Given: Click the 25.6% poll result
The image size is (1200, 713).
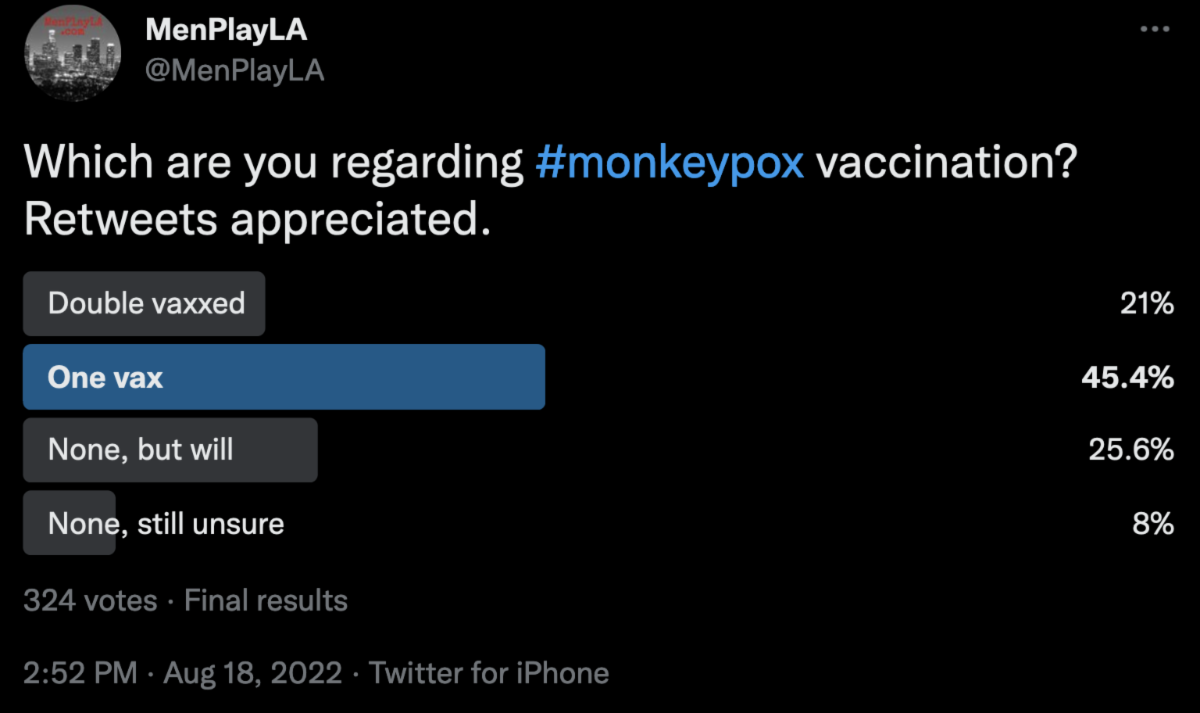Looking at the screenshot, I should [x=1131, y=450].
